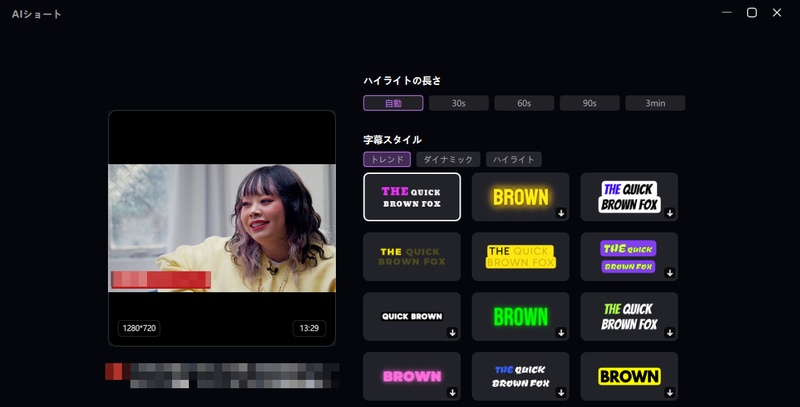Open the ハイライト subtitle style tab
The height and width of the screenshot is (407, 800).
(x=513, y=159)
